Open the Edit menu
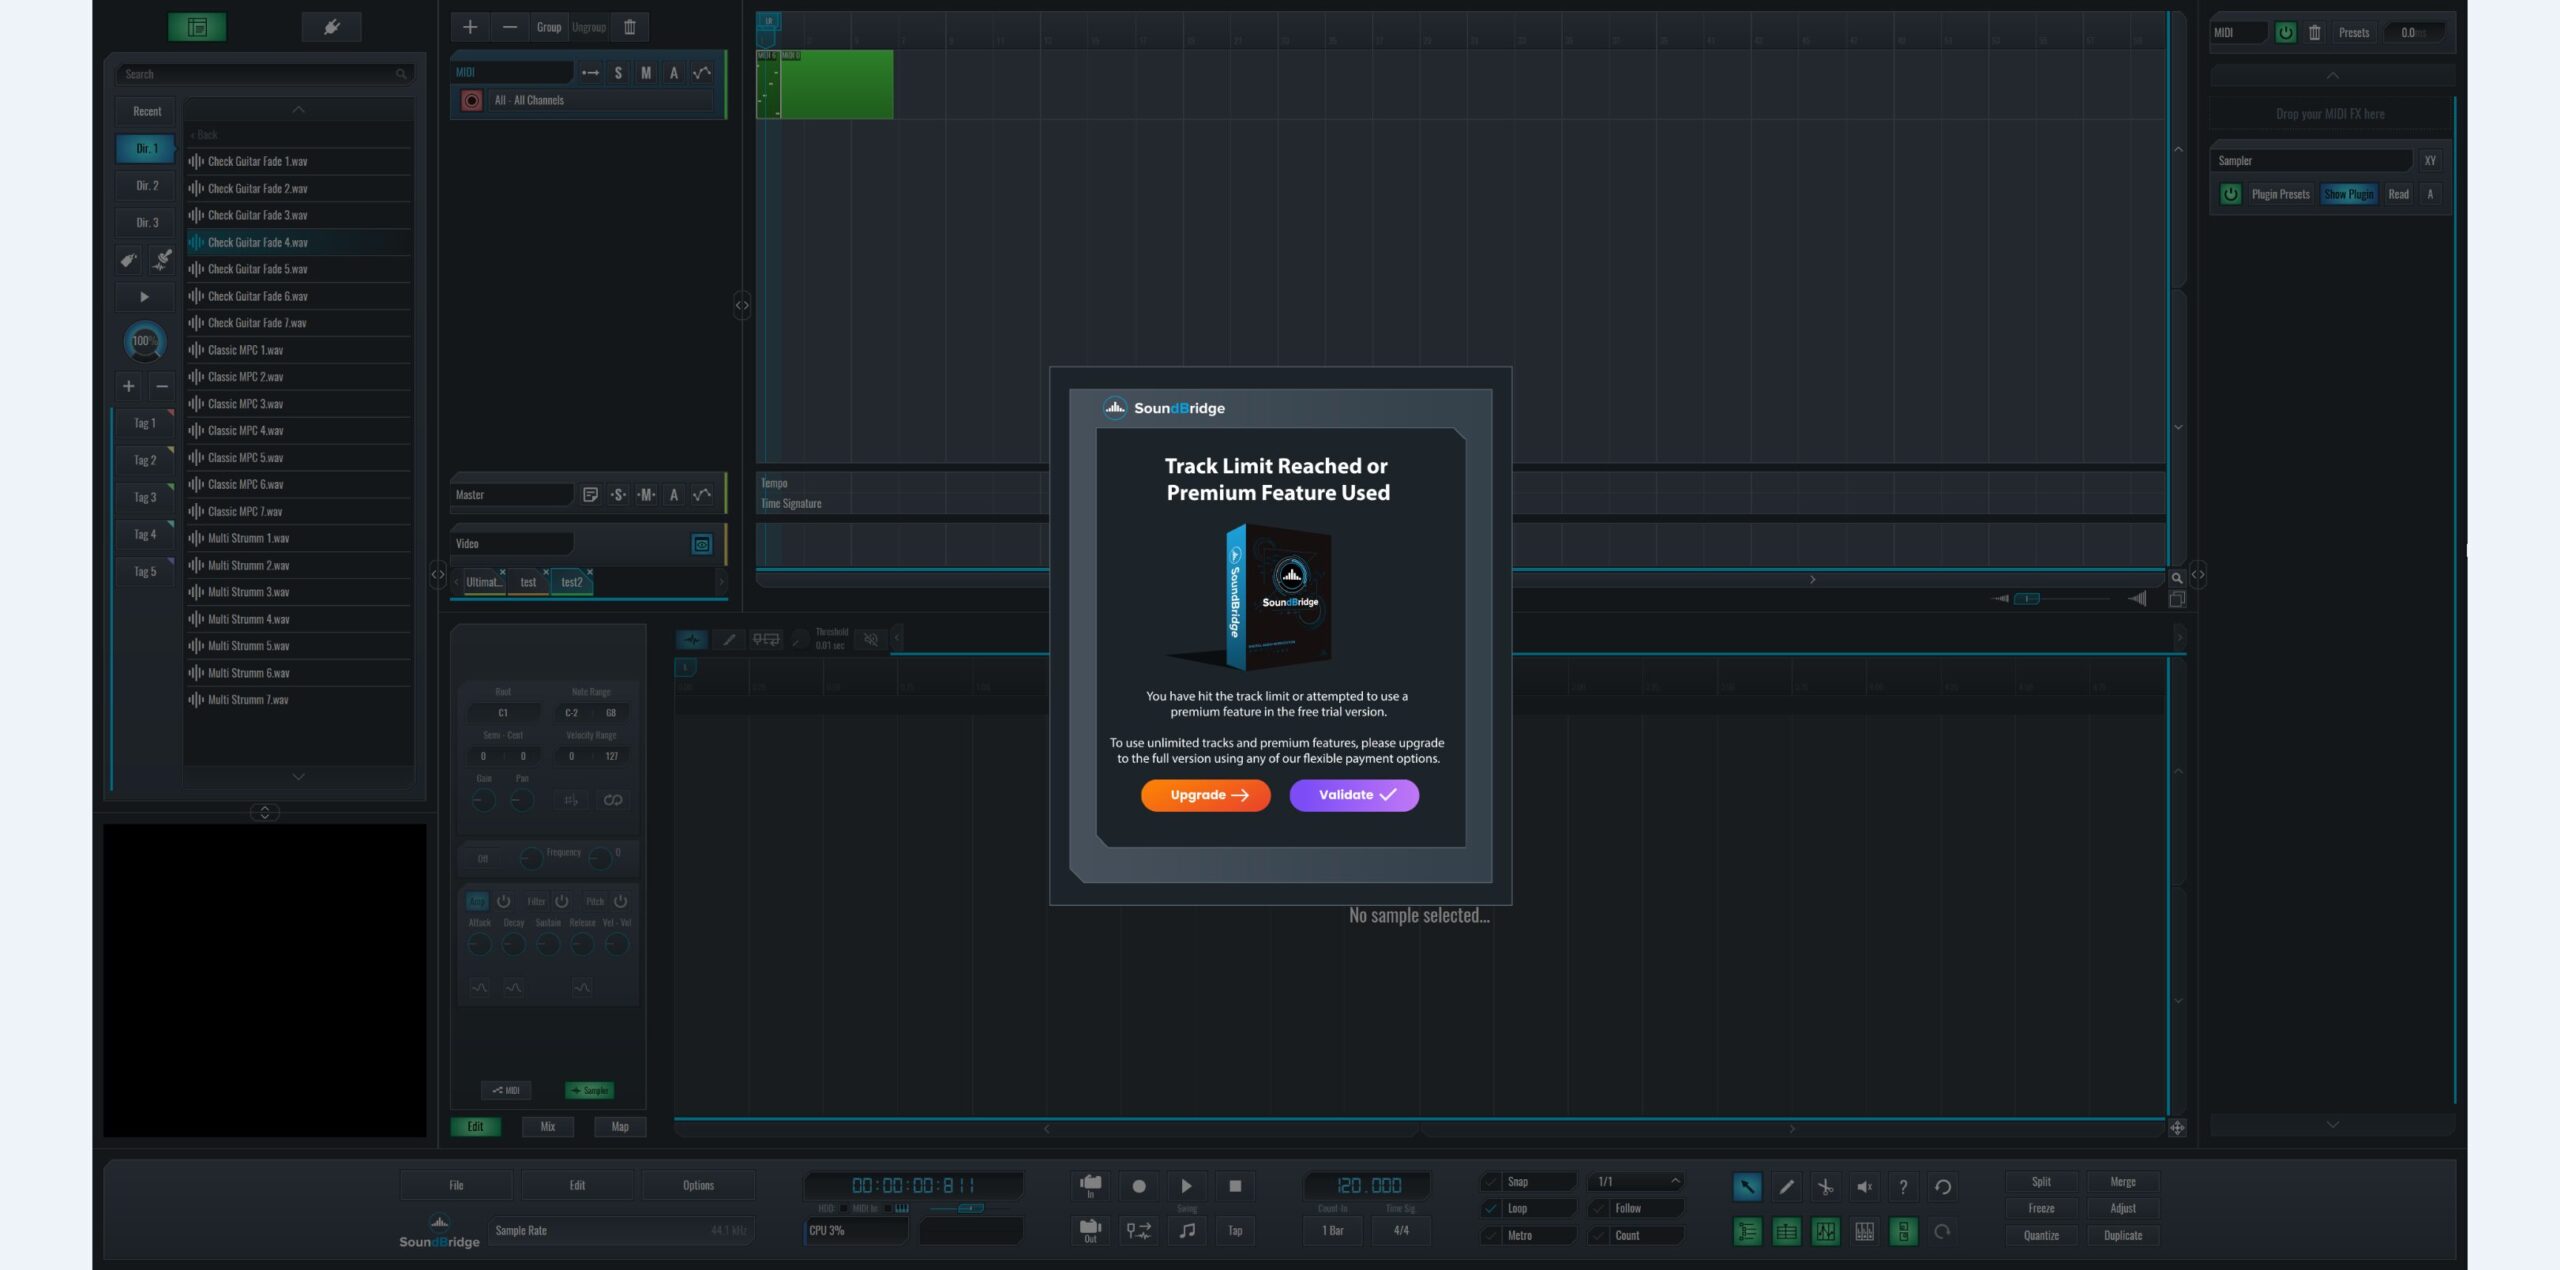This screenshot has width=2560, height=1270. click(577, 1185)
